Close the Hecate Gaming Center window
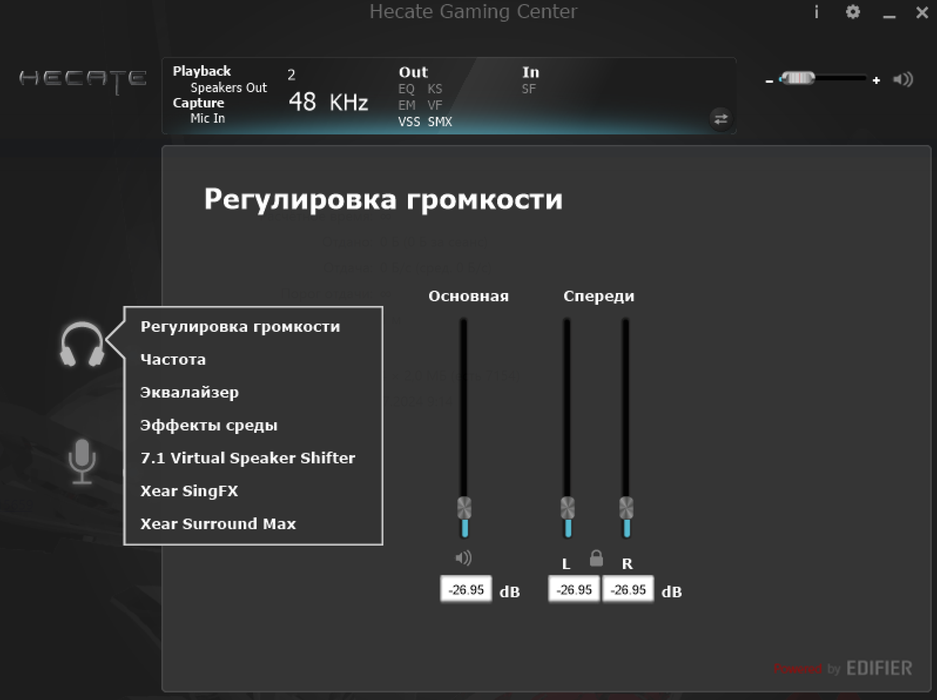The height and width of the screenshot is (700, 937). coord(922,12)
